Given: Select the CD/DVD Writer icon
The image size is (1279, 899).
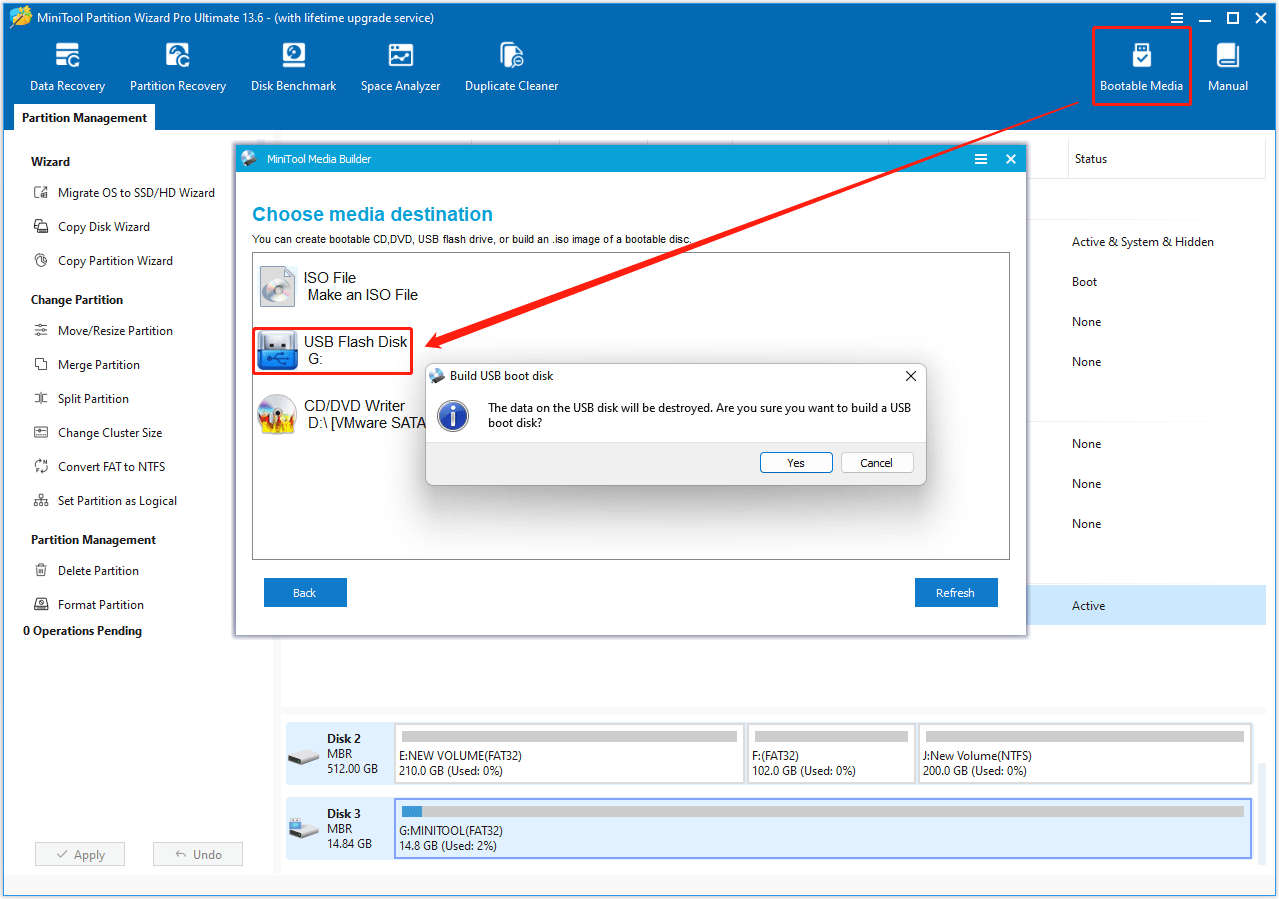Looking at the screenshot, I should 277,414.
